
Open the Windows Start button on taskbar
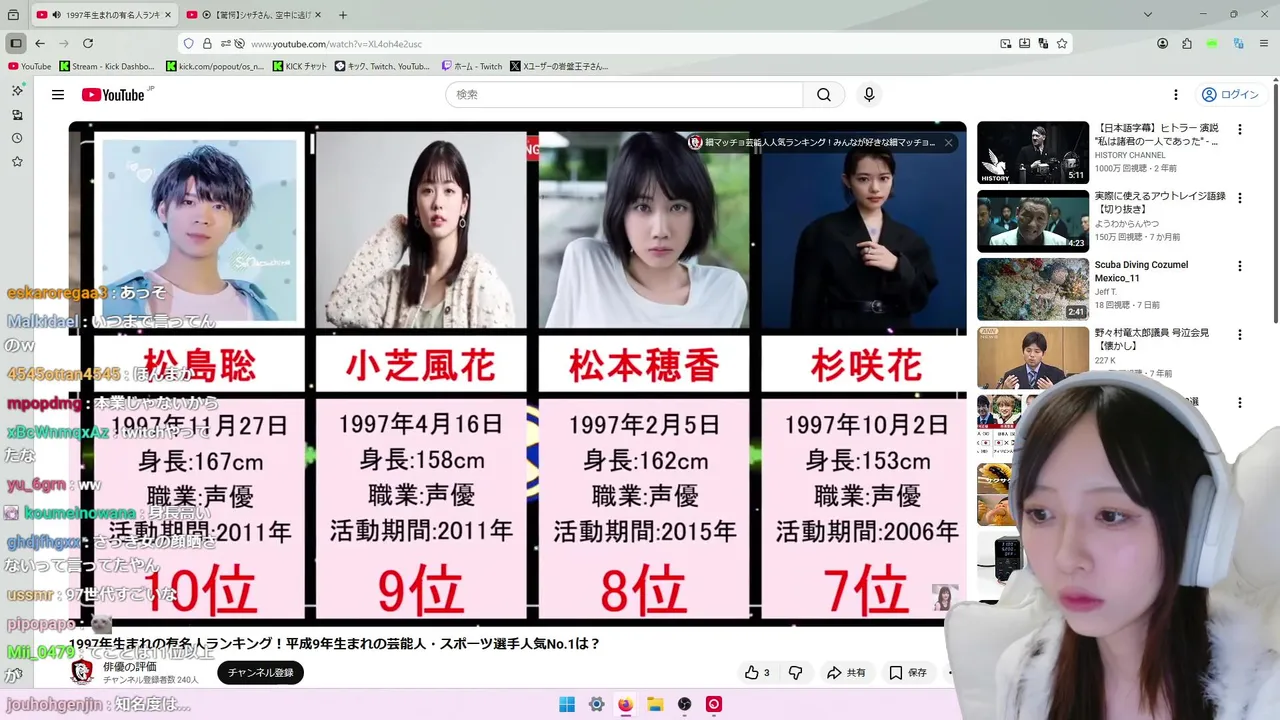[x=567, y=704]
